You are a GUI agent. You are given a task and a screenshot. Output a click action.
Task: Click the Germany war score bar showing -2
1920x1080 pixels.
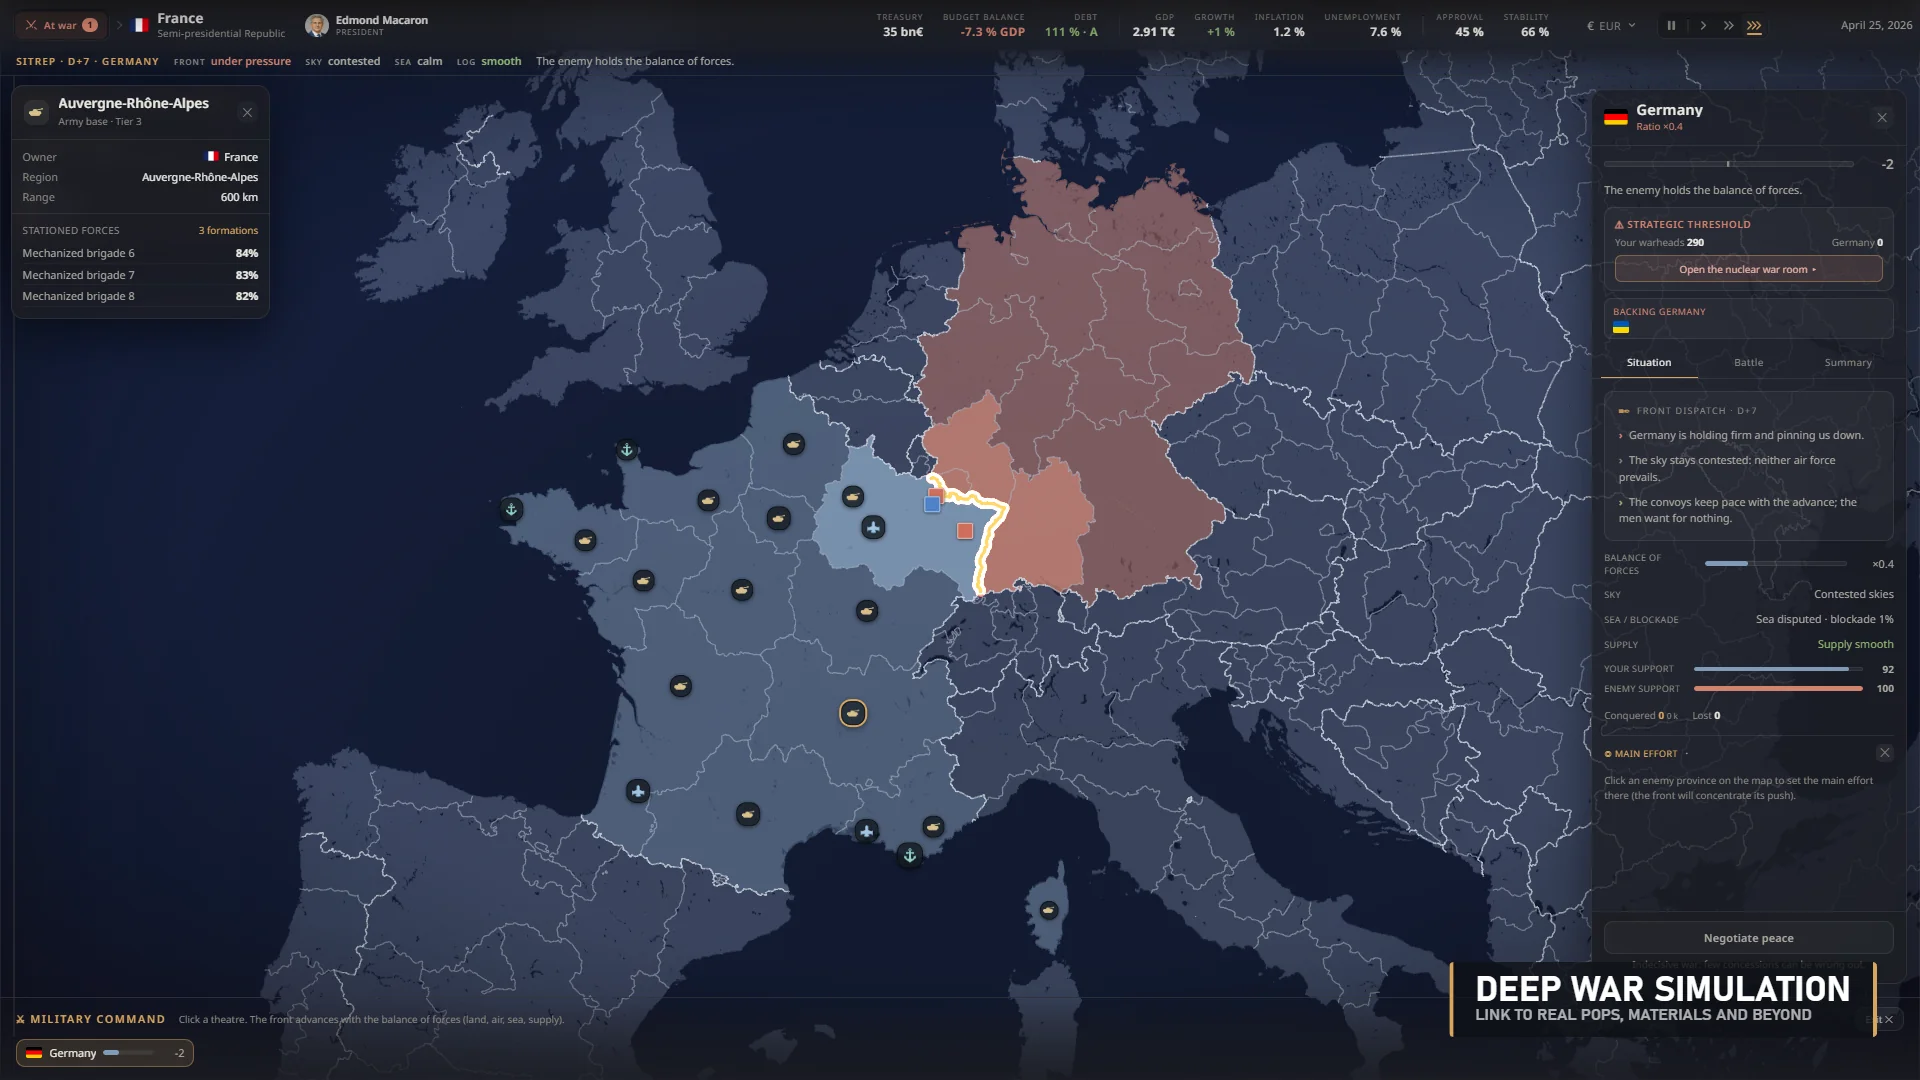1728,164
